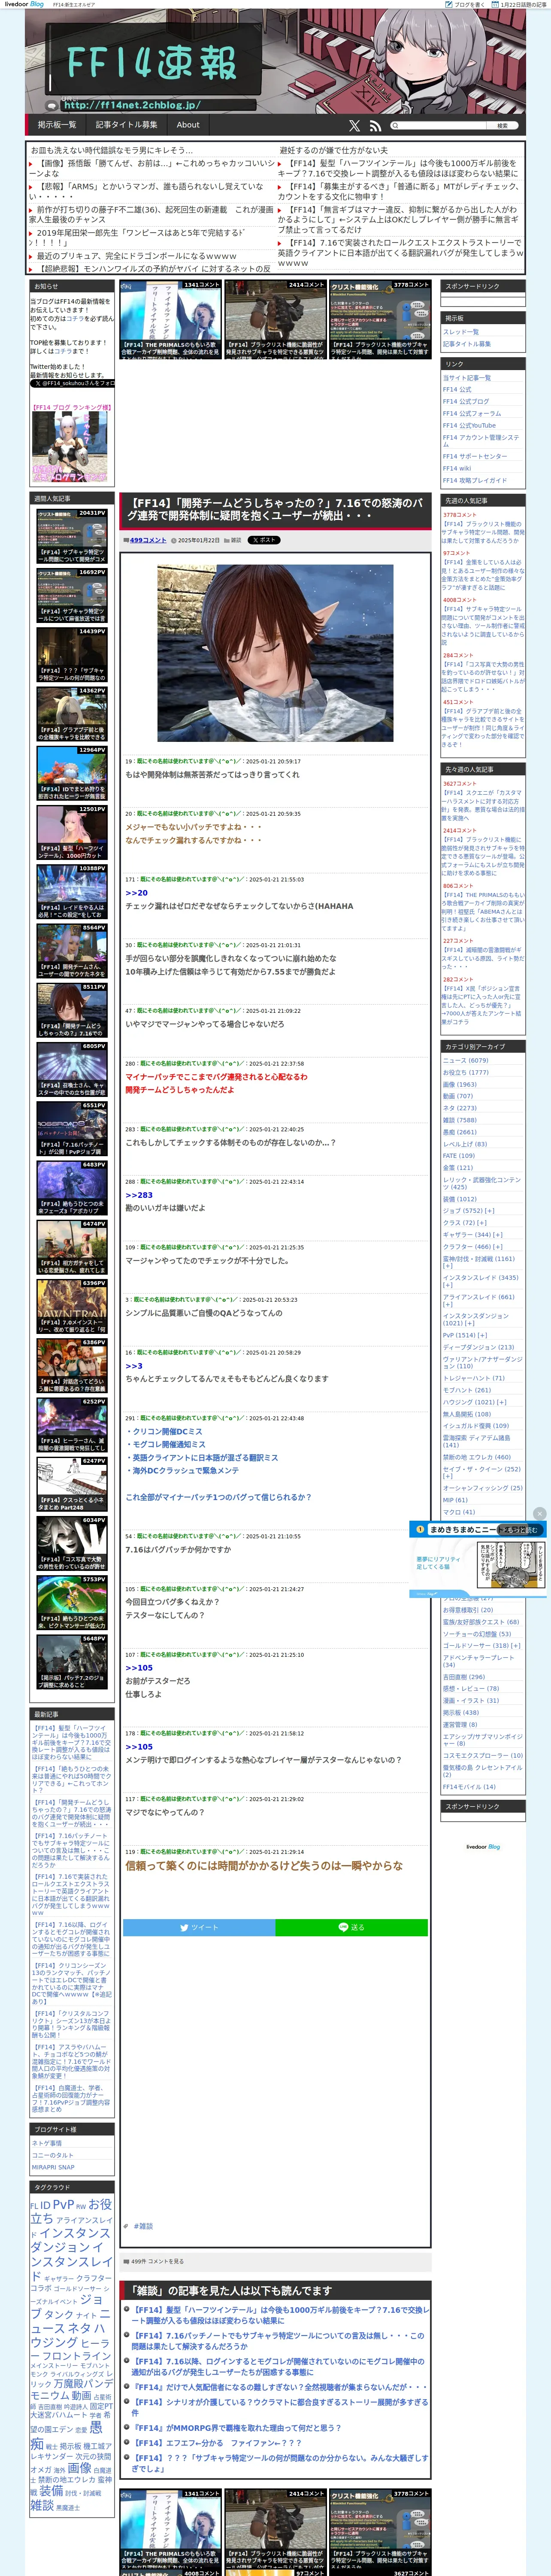This screenshot has width=551, height=2576.
Task: Open スレッド一覧 in the 掲示板 sidebar
Action: point(461,332)
